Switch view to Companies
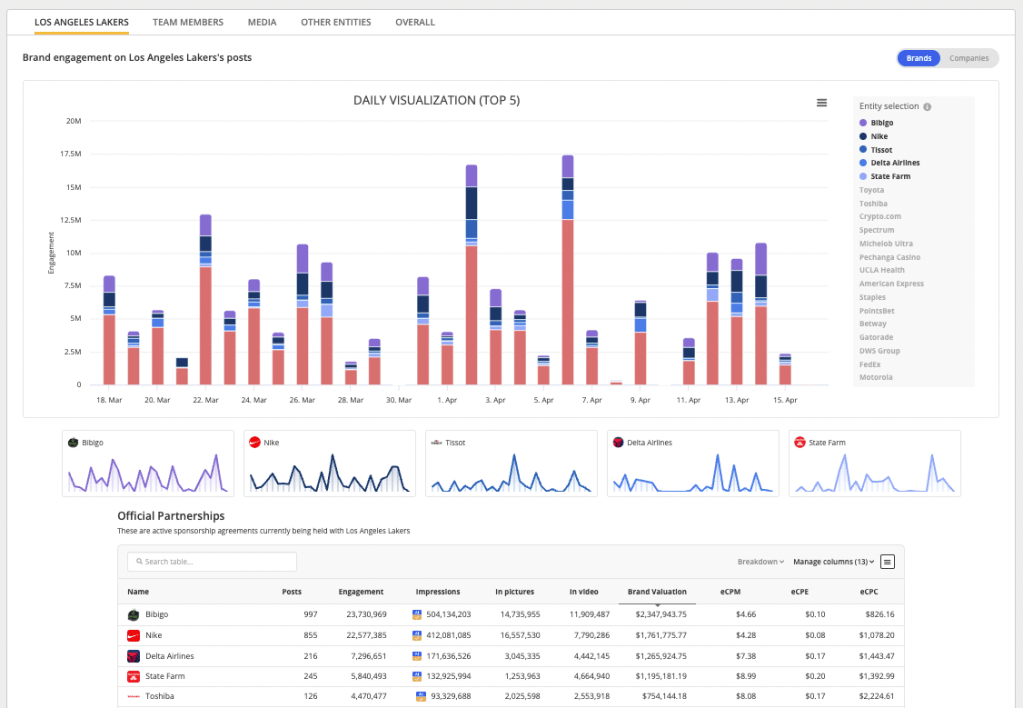This screenshot has height=708, width=1023. click(x=968, y=58)
